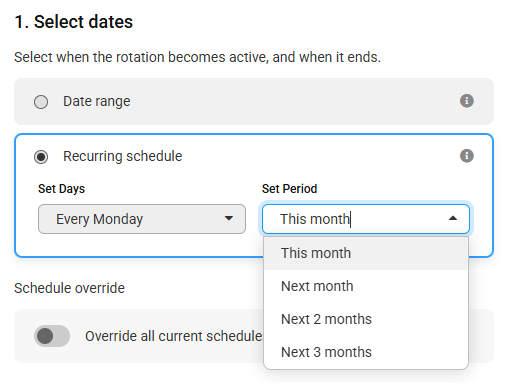
Task: Collapse the Set Period dropdown arrow
Action: (453, 218)
